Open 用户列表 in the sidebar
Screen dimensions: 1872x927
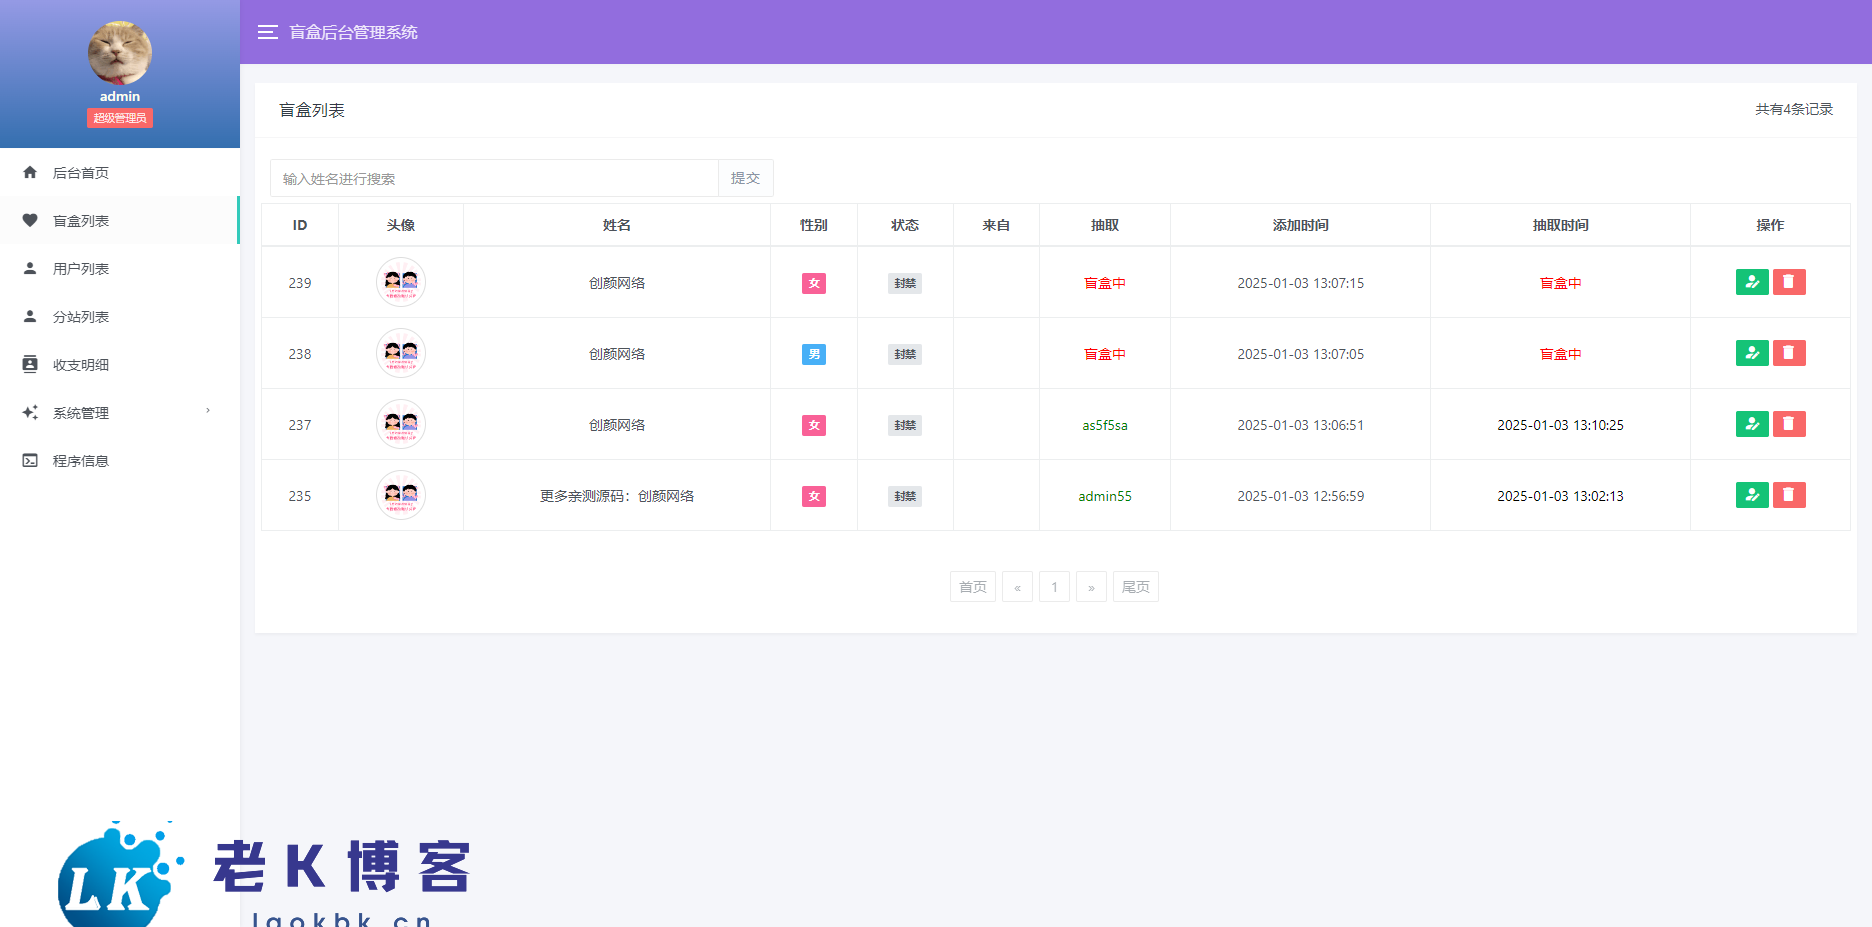point(81,269)
